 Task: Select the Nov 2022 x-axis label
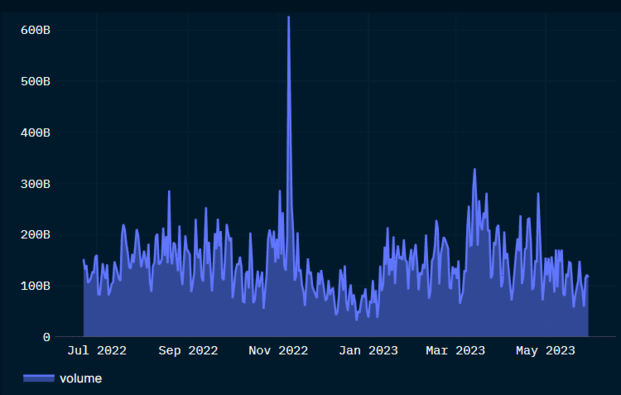pyautogui.click(x=278, y=351)
